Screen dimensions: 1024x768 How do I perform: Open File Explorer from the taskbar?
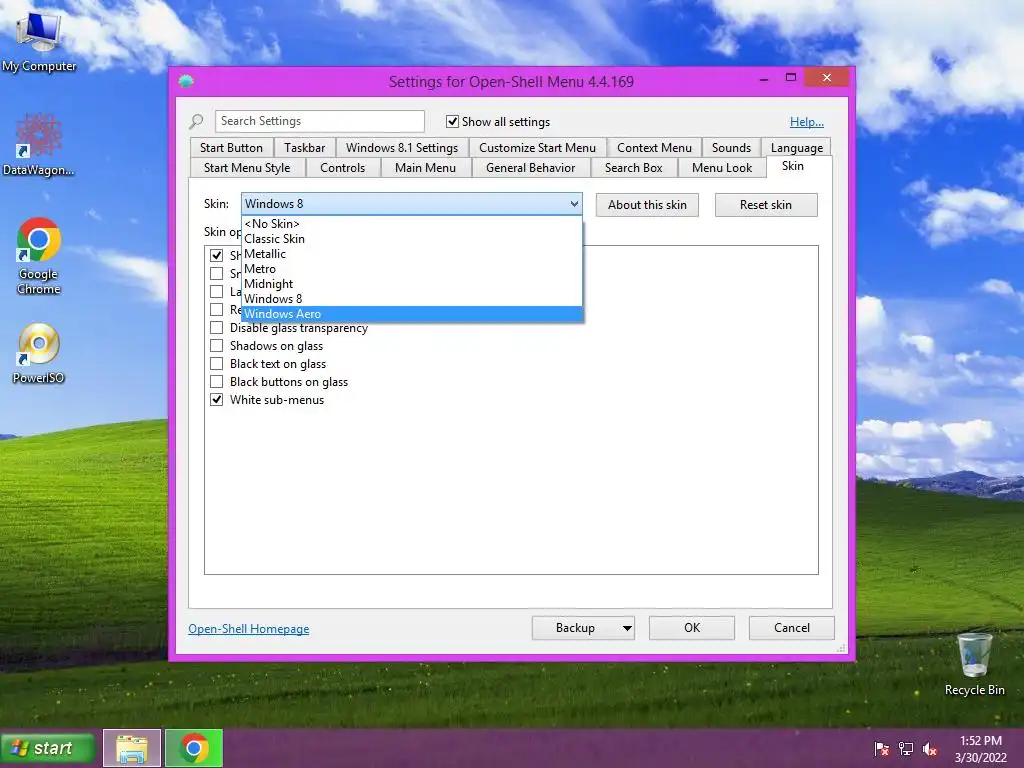tap(131, 748)
